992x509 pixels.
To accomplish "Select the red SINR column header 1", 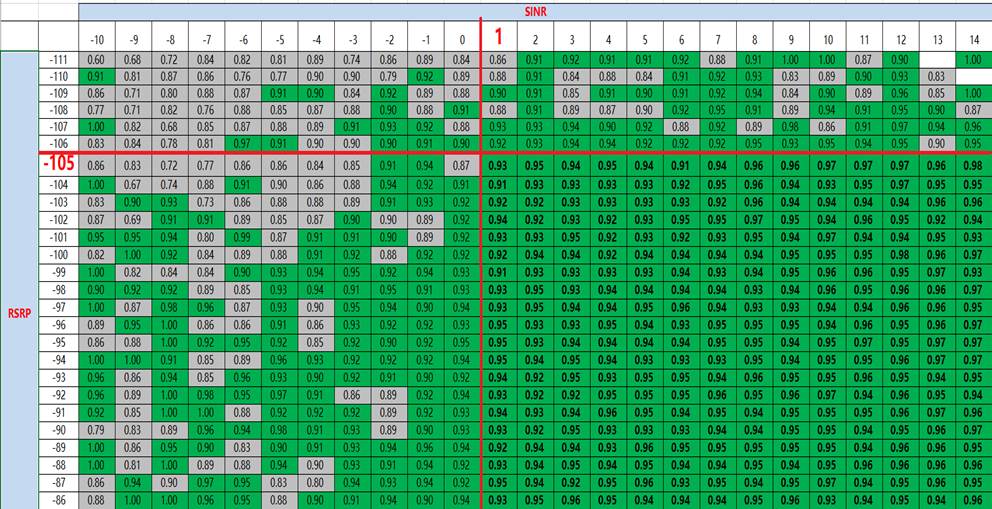I will (x=498, y=37).
